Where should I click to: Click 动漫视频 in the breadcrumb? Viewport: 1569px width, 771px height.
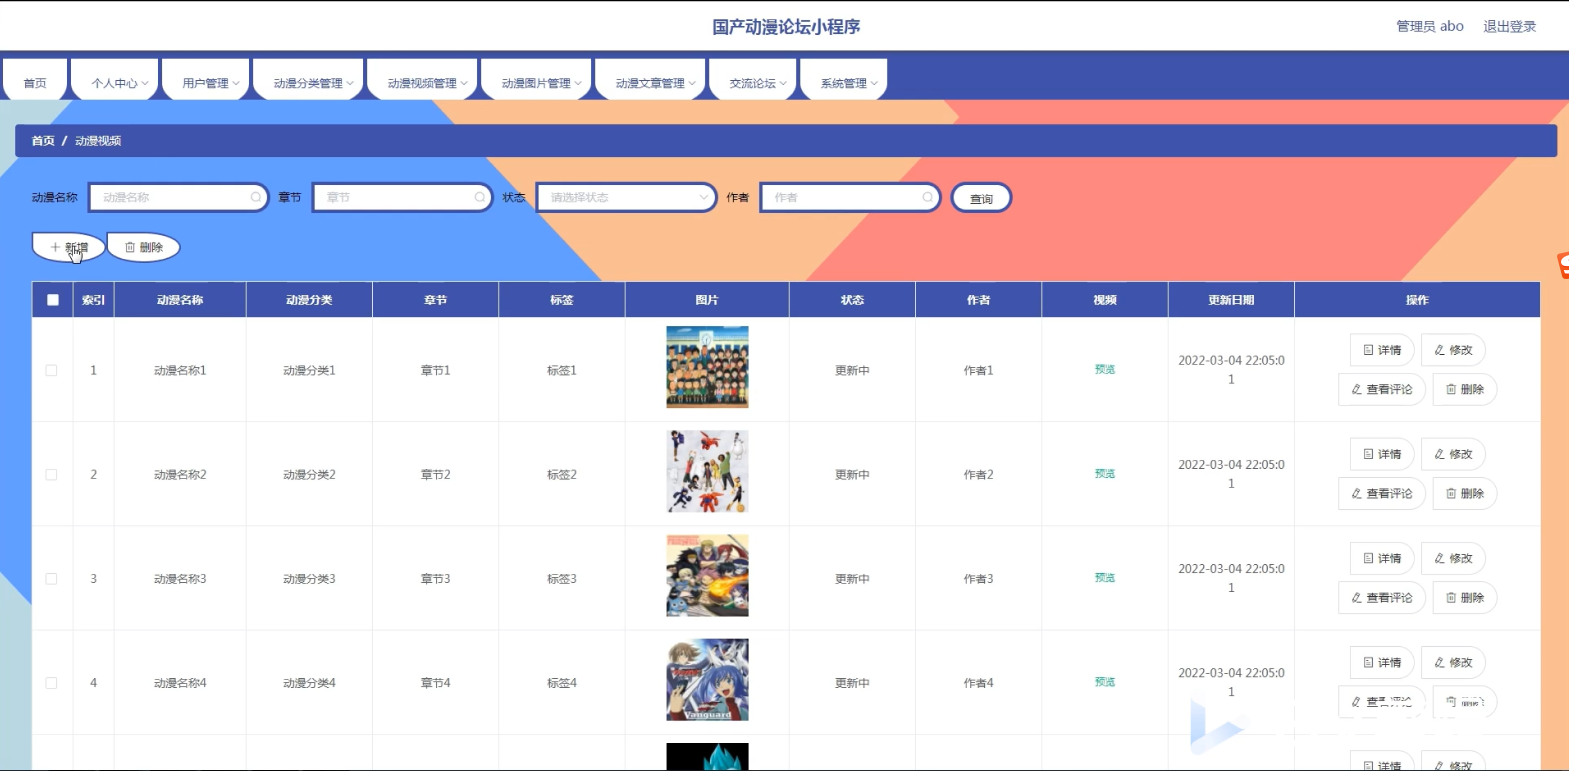[x=98, y=141]
